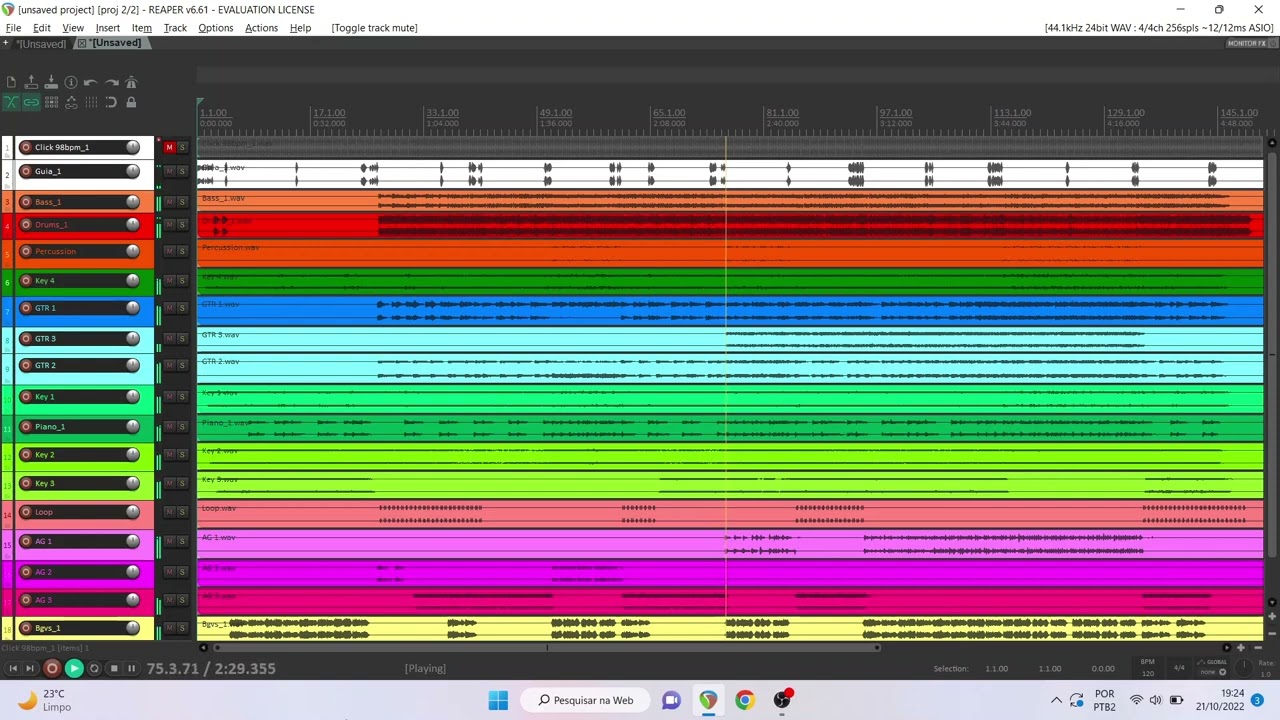Click the 4/4 time signature field

click(1179, 668)
